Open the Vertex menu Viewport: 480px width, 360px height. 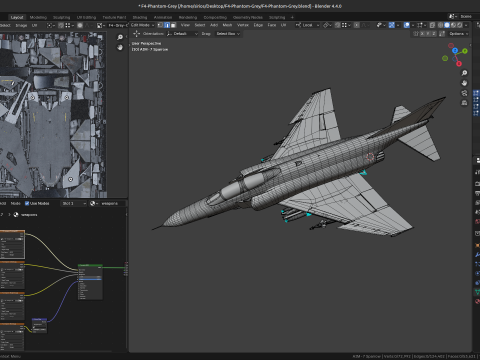pyautogui.click(x=243, y=25)
